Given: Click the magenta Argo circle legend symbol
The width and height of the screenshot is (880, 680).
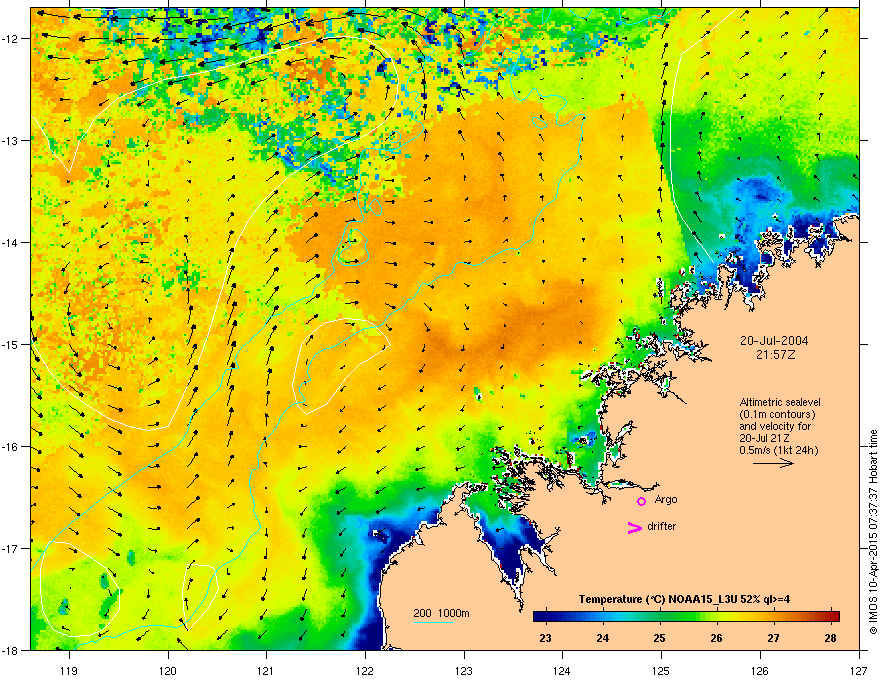Looking at the screenshot, I should coord(641,501).
